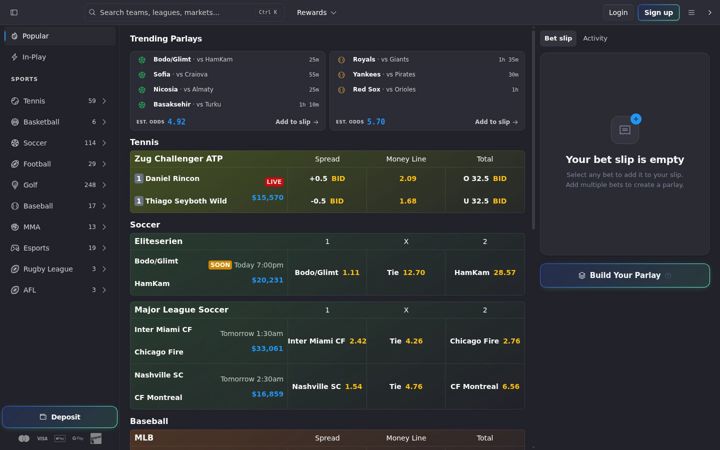720x450 pixels.
Task: Click the Basketball icon in sidebar
Action: coord(15,122)
